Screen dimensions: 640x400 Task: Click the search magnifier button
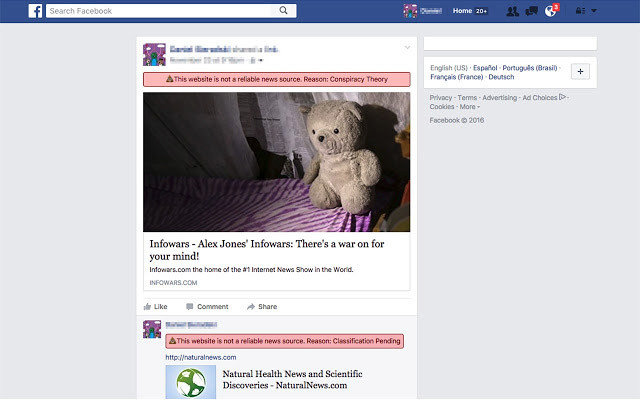(283, 11)
